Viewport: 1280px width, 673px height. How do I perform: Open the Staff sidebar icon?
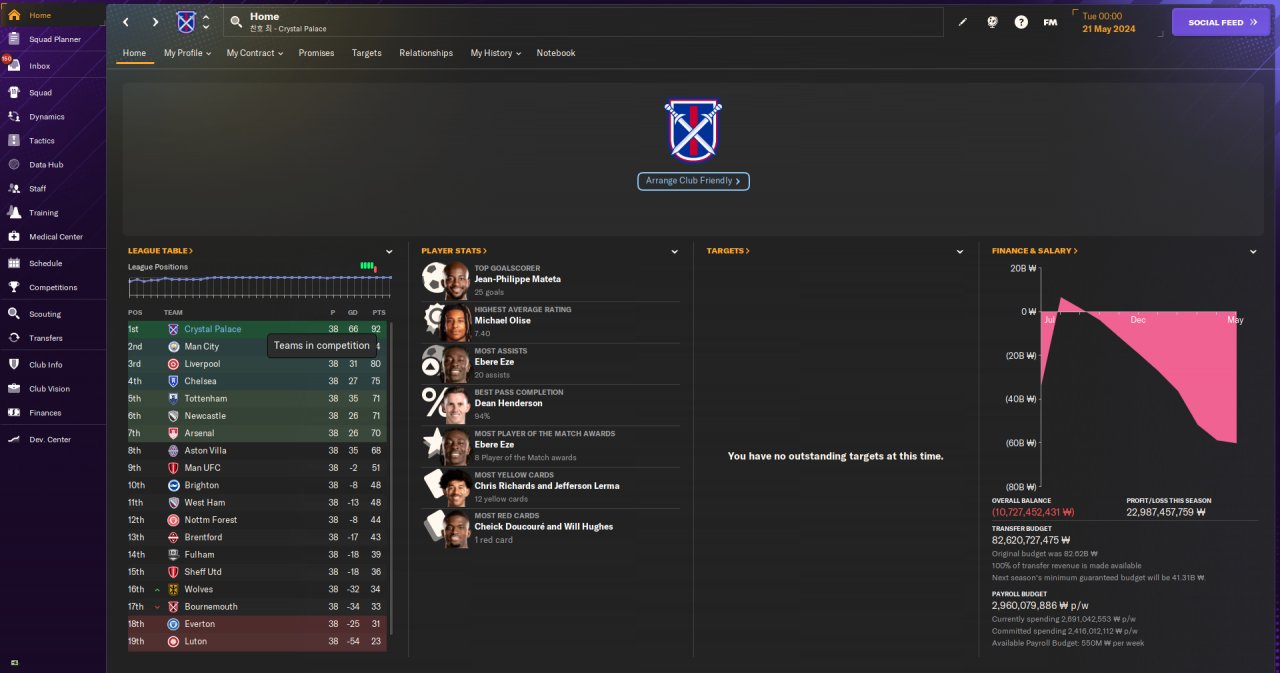(14, 188)
